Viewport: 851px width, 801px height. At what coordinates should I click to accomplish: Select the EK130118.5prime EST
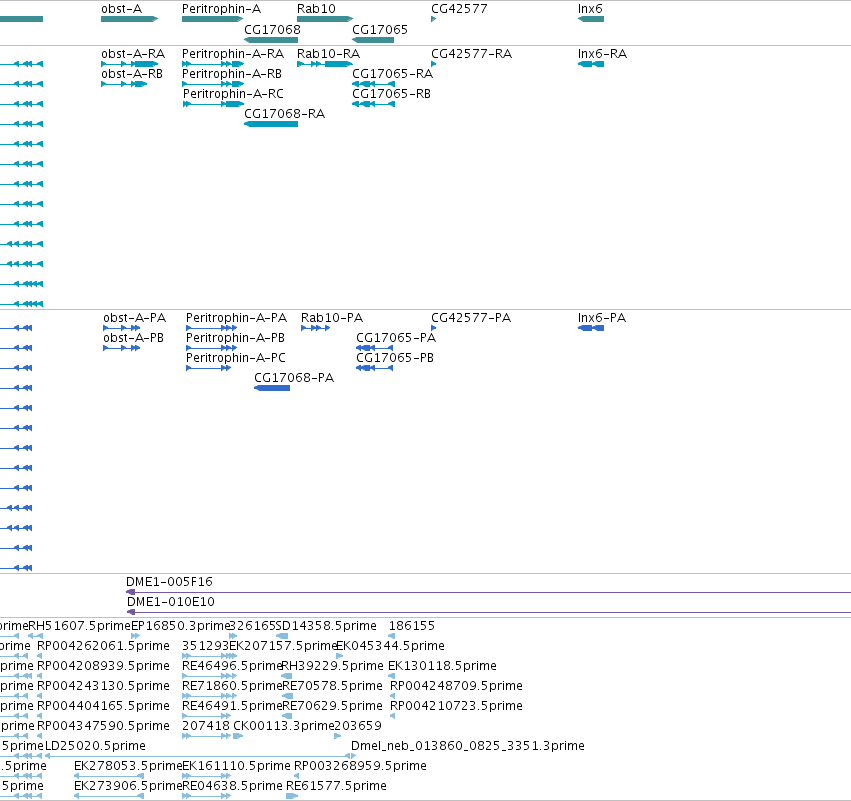click(391, 676)
